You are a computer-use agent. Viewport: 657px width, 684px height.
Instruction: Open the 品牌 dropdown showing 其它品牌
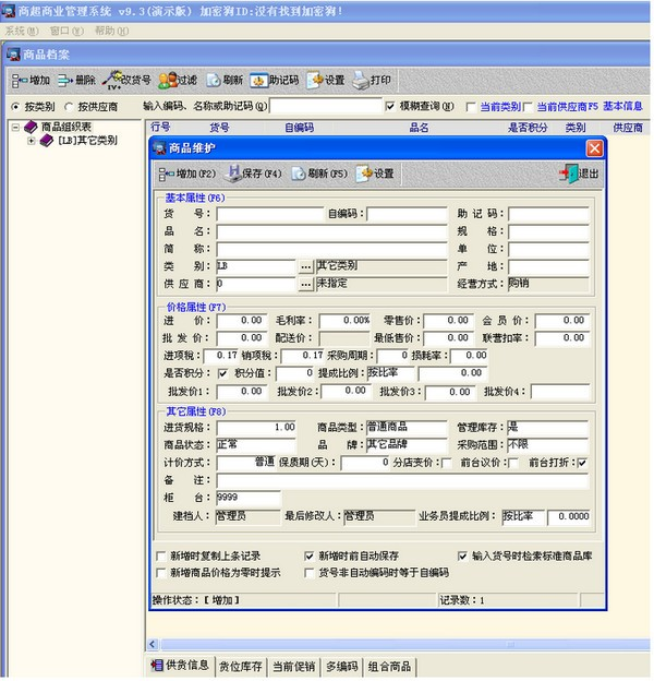[x=407, y=445]
